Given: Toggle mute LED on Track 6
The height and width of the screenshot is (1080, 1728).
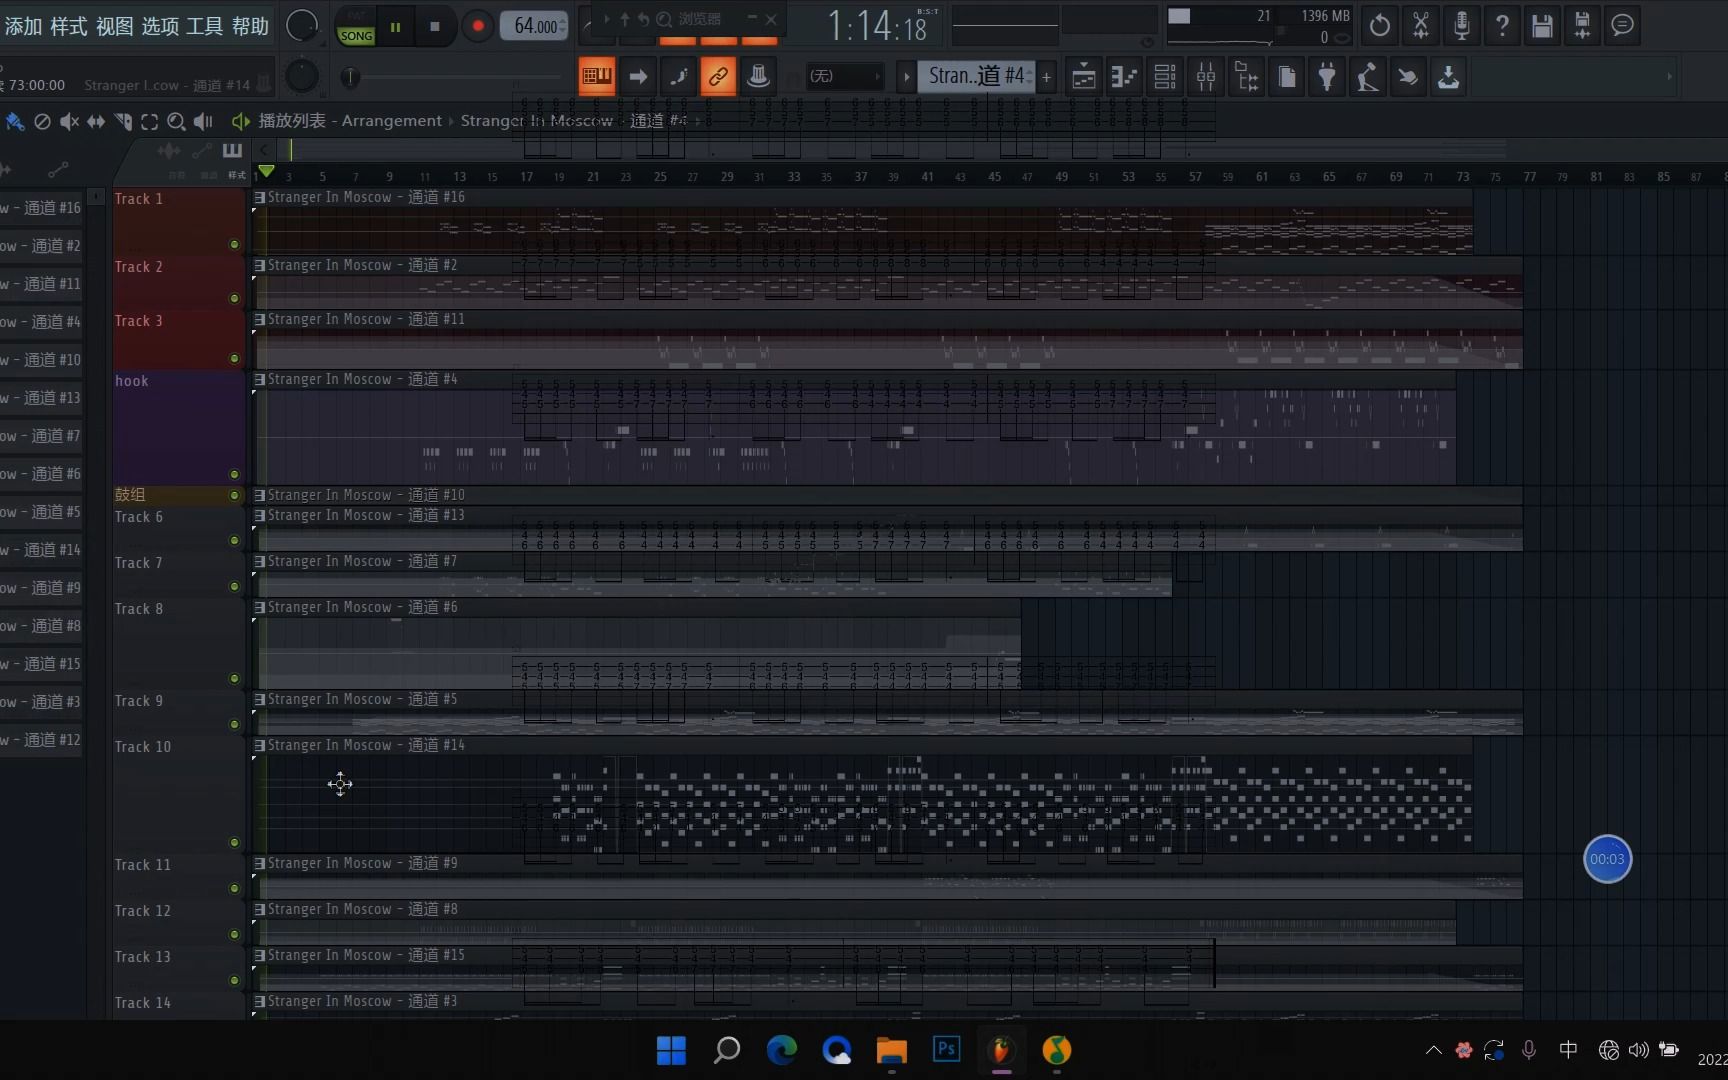Looking at the screenshot, I should (234, 541).
